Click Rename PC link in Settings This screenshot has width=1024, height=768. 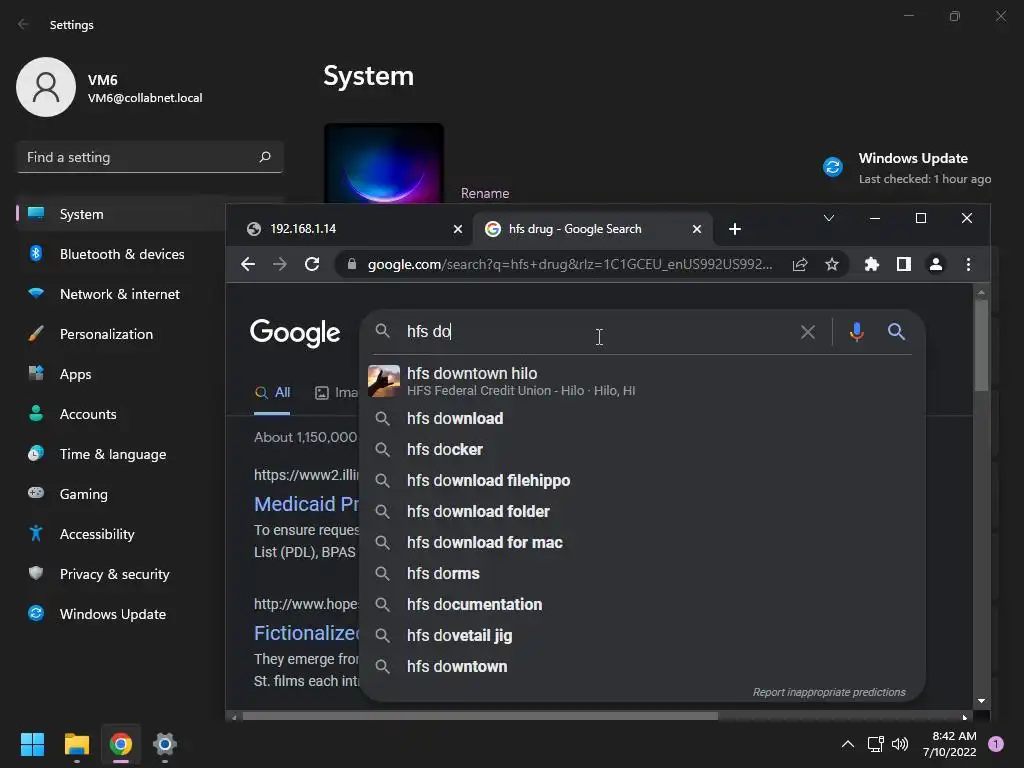pos(485,193)
